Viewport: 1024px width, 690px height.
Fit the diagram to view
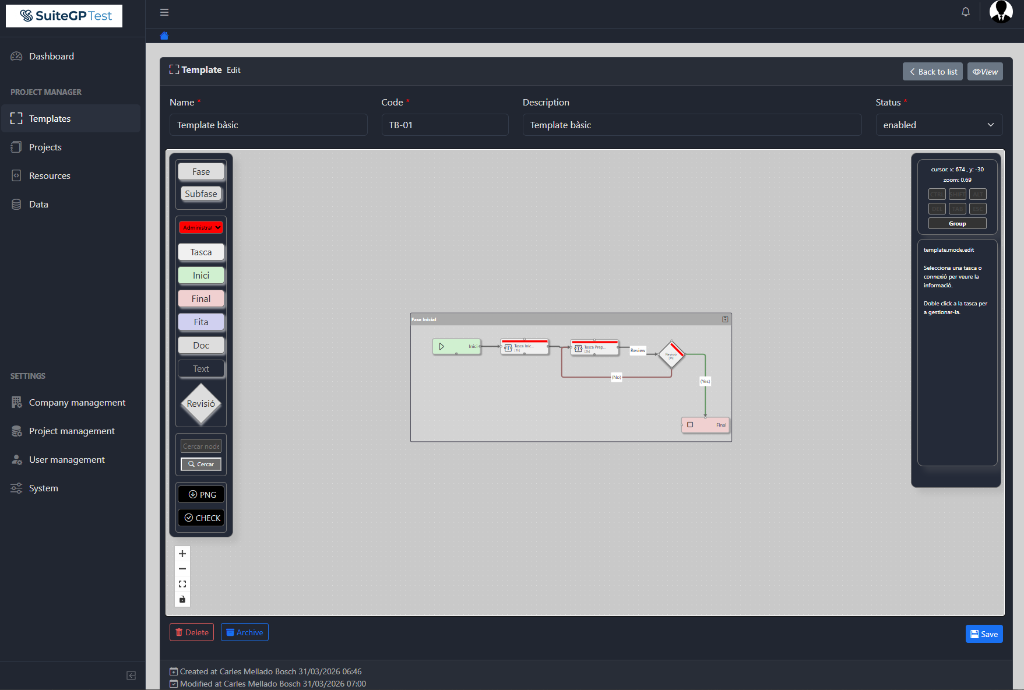coord(182,584)
